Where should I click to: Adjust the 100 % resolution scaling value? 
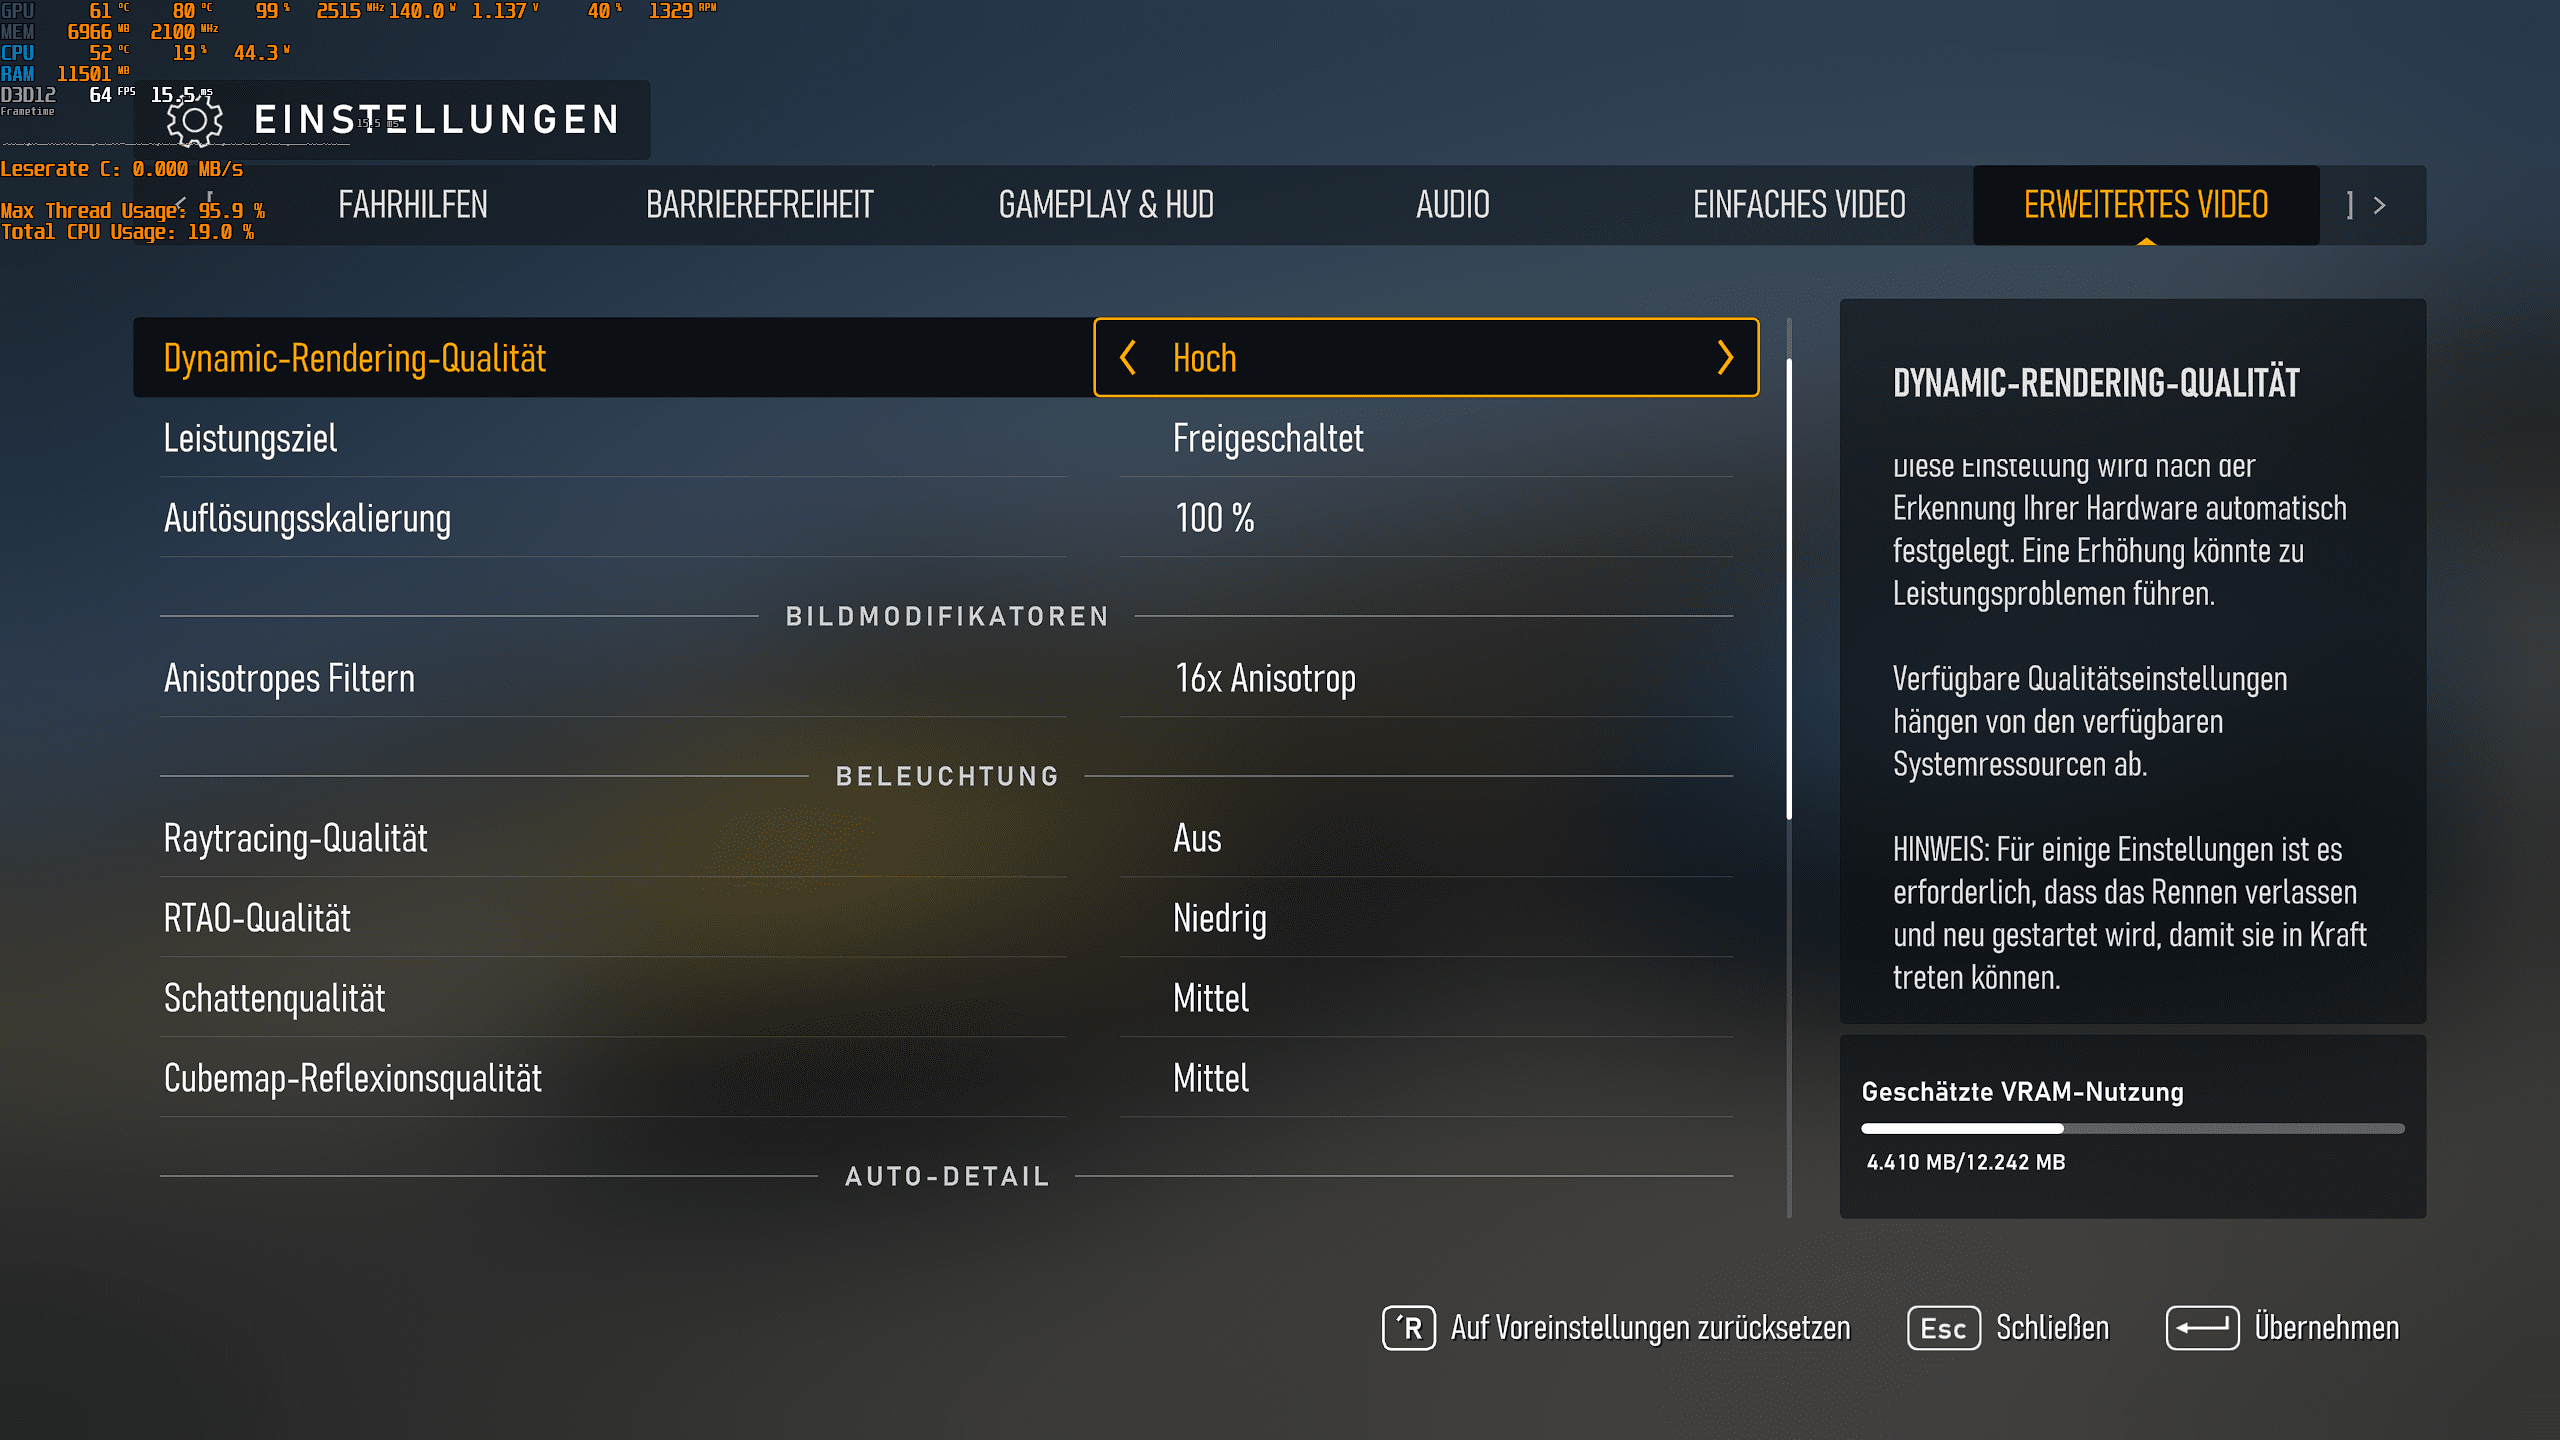(1214, 518)
